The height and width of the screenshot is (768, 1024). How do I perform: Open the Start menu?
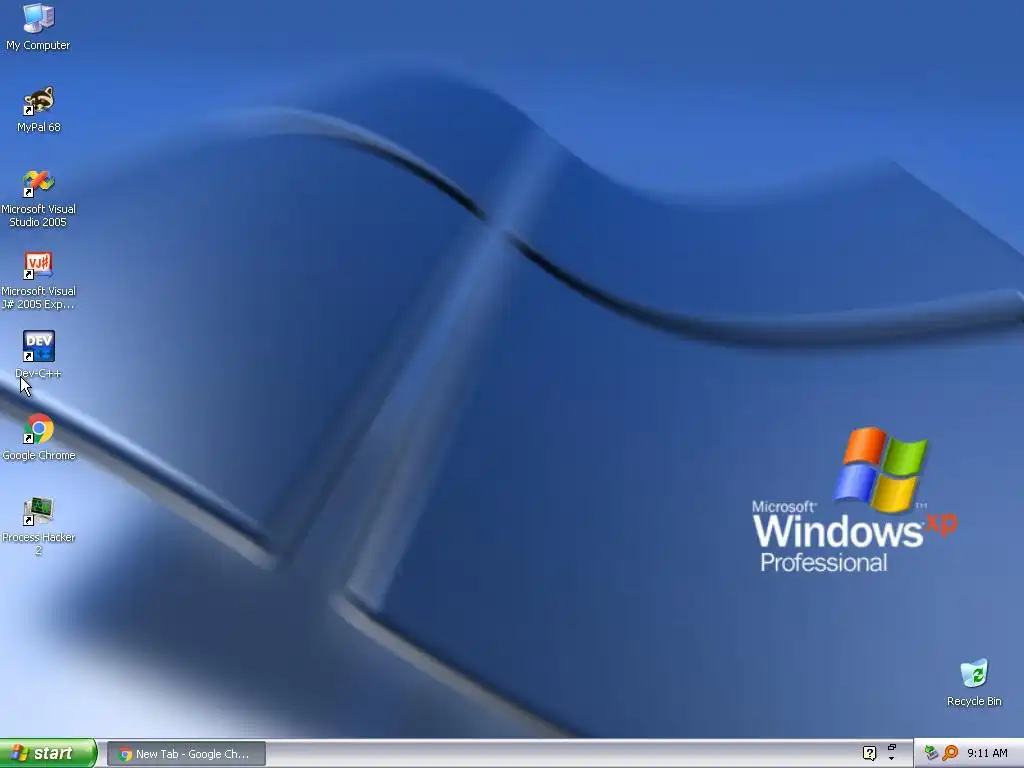48,753
